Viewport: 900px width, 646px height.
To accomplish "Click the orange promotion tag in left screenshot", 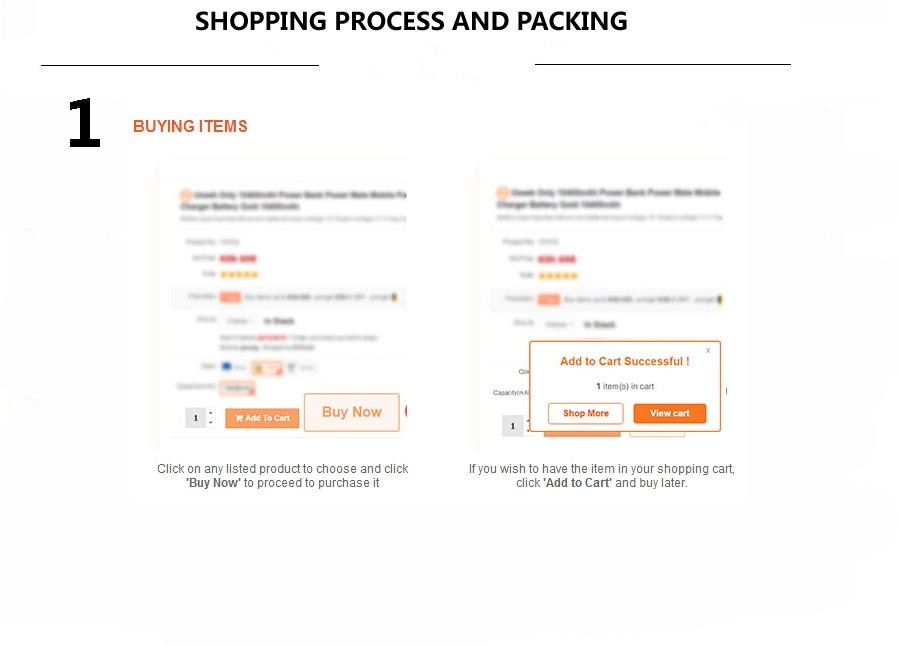I will 230,297.
